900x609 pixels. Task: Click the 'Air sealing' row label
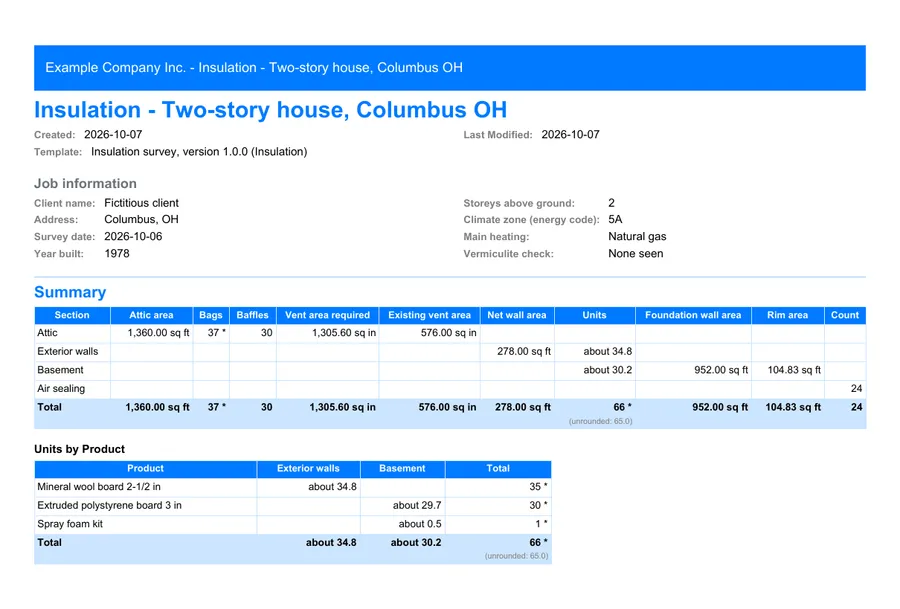[61, 389]
